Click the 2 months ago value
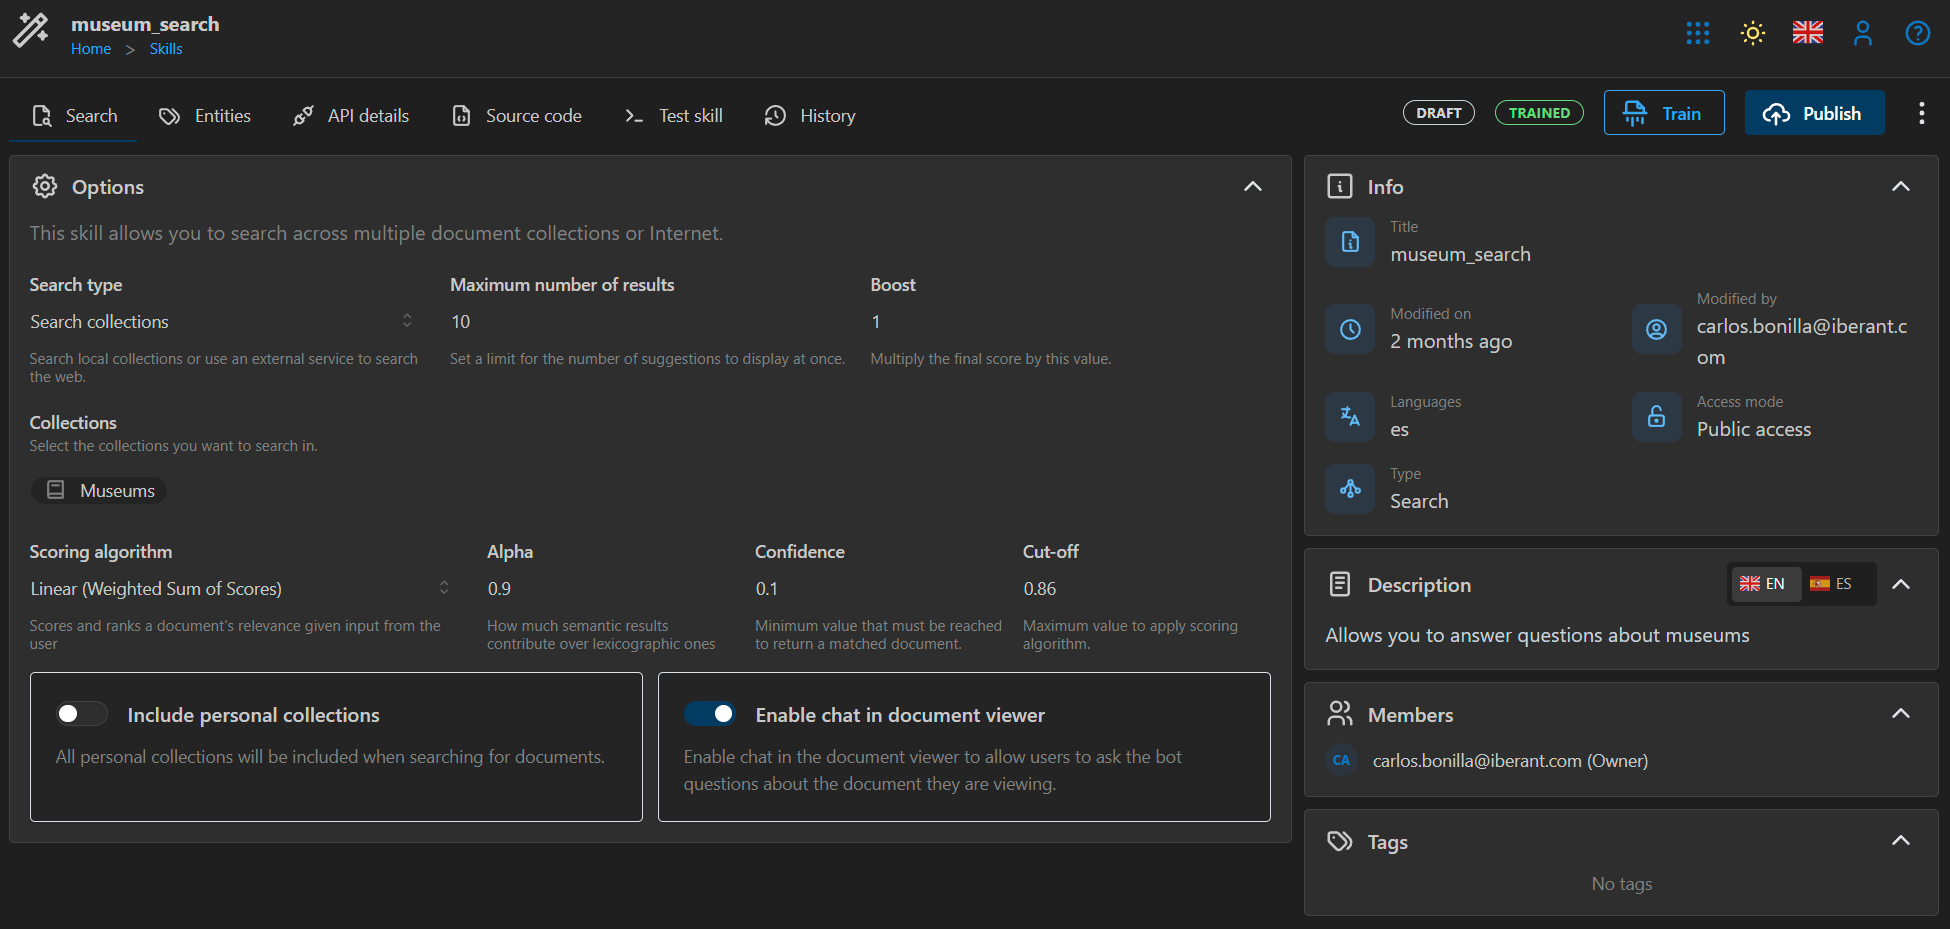 click(1451, 342)
